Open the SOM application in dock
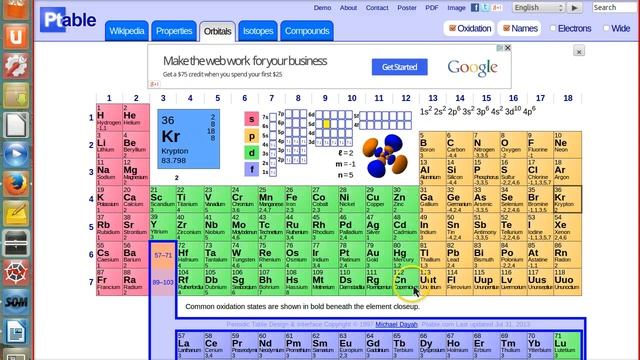 [x=16, y=302]
